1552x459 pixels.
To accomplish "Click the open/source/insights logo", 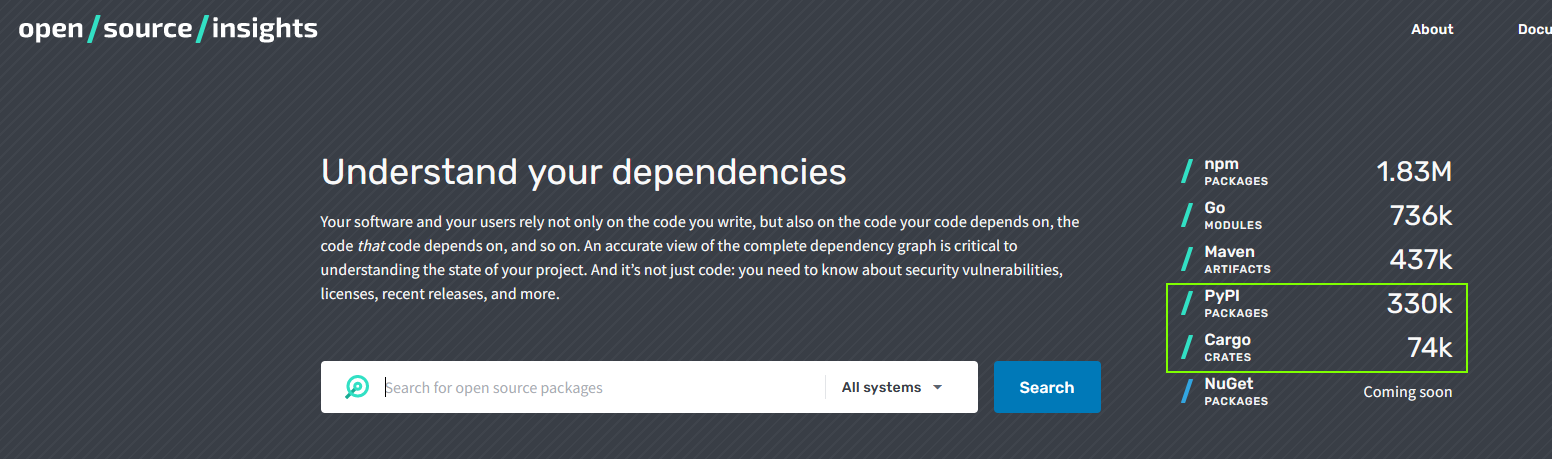I will [168, 29].
